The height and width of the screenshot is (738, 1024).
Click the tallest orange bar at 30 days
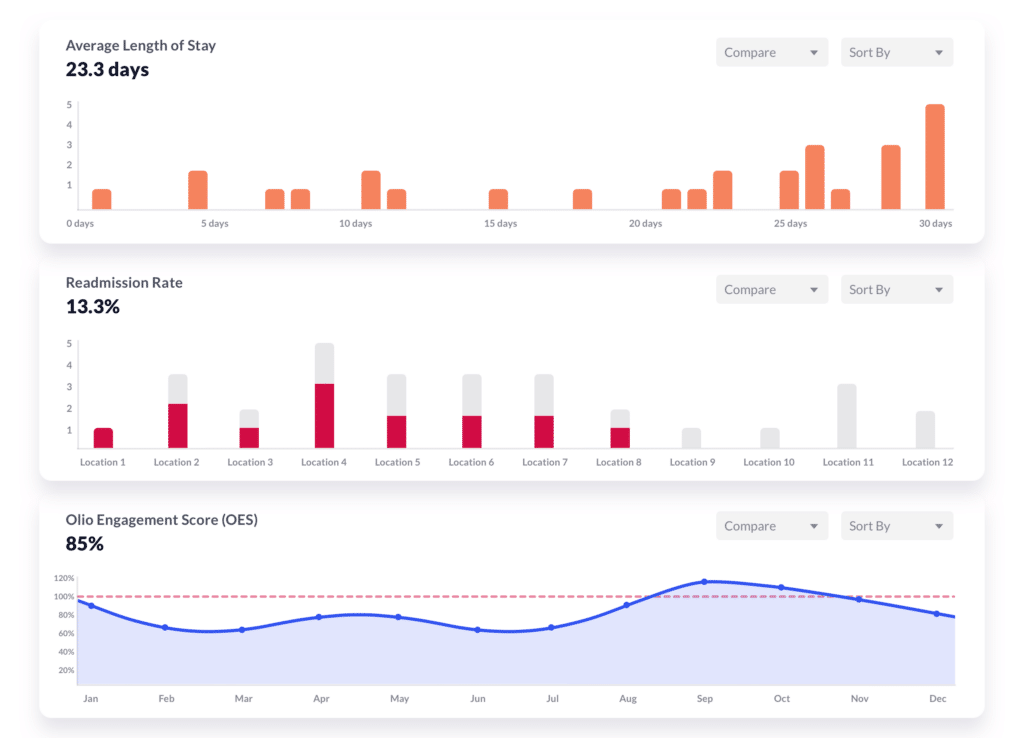click(935, 157)
